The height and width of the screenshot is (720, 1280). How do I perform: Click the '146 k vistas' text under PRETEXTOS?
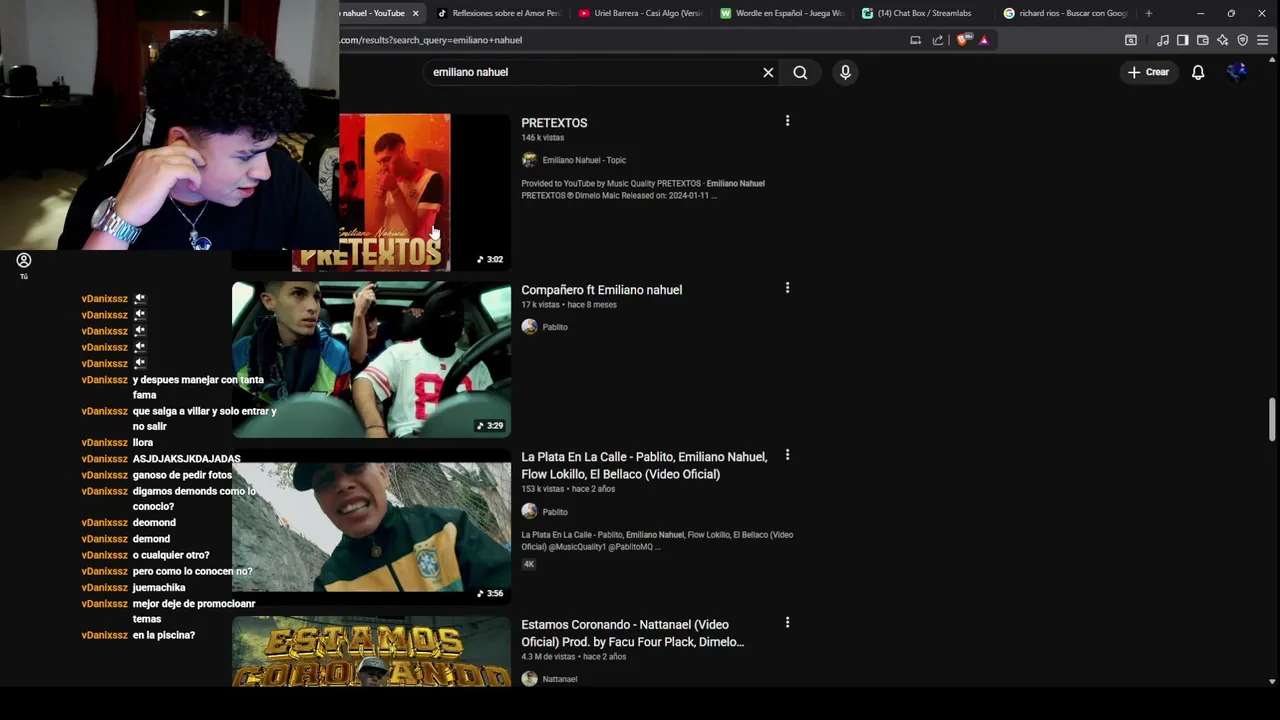(x=543, y=138)
